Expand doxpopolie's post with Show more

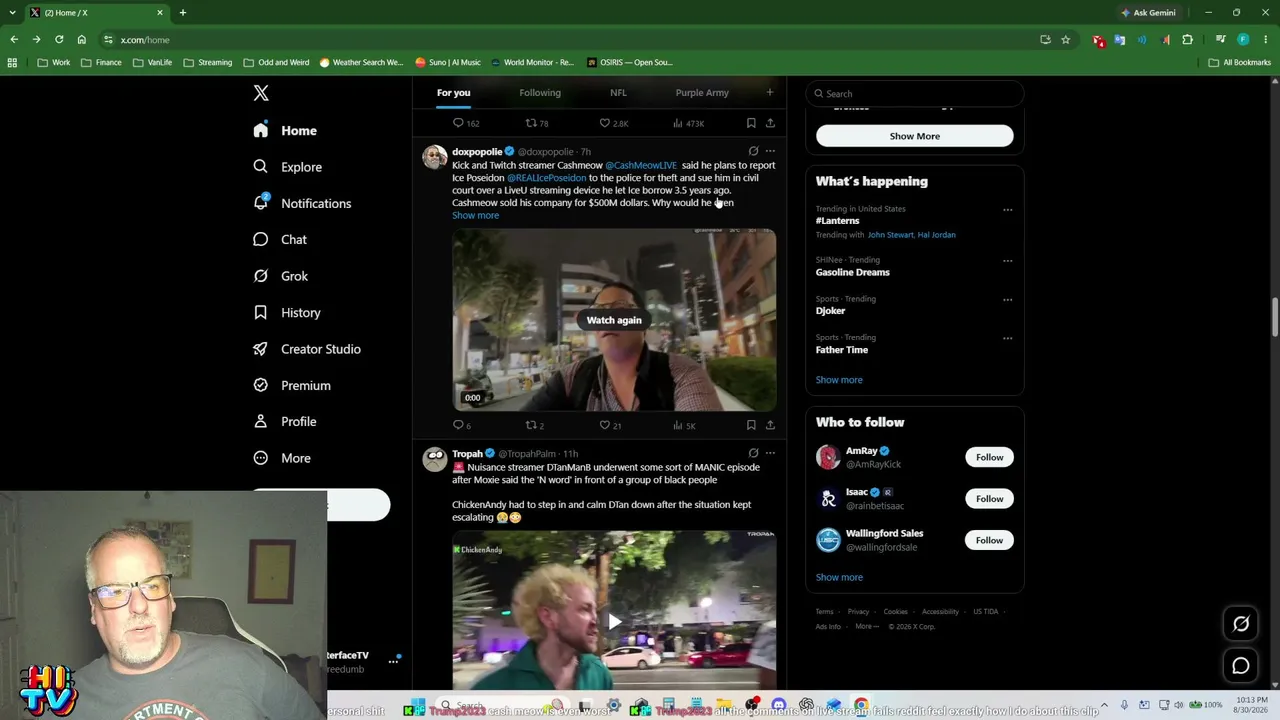click(475, 215)
